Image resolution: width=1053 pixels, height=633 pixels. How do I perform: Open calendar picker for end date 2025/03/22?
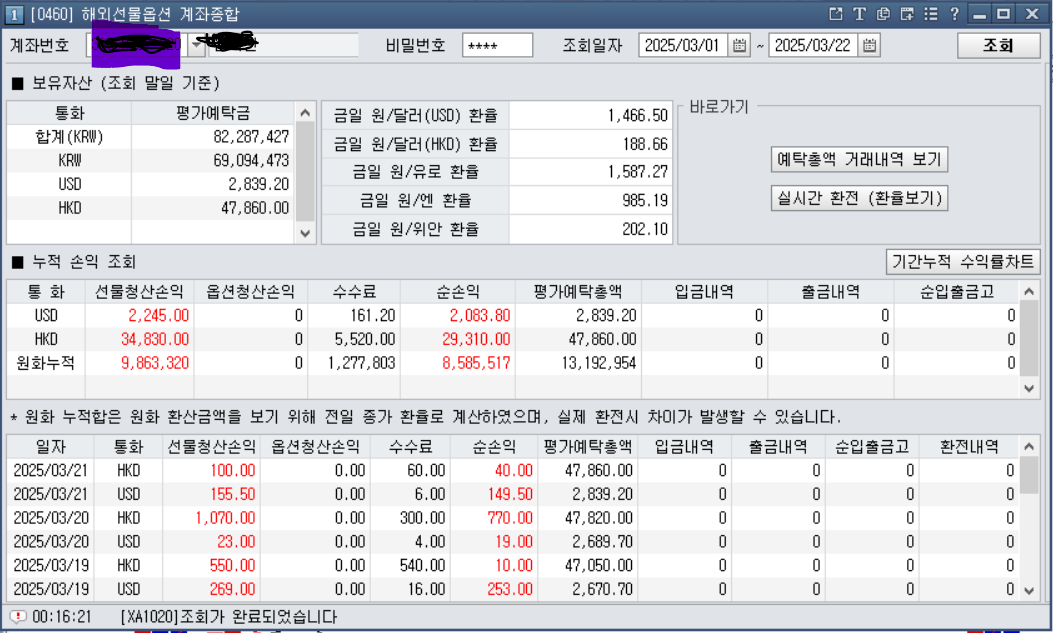(x=870, y=46)
